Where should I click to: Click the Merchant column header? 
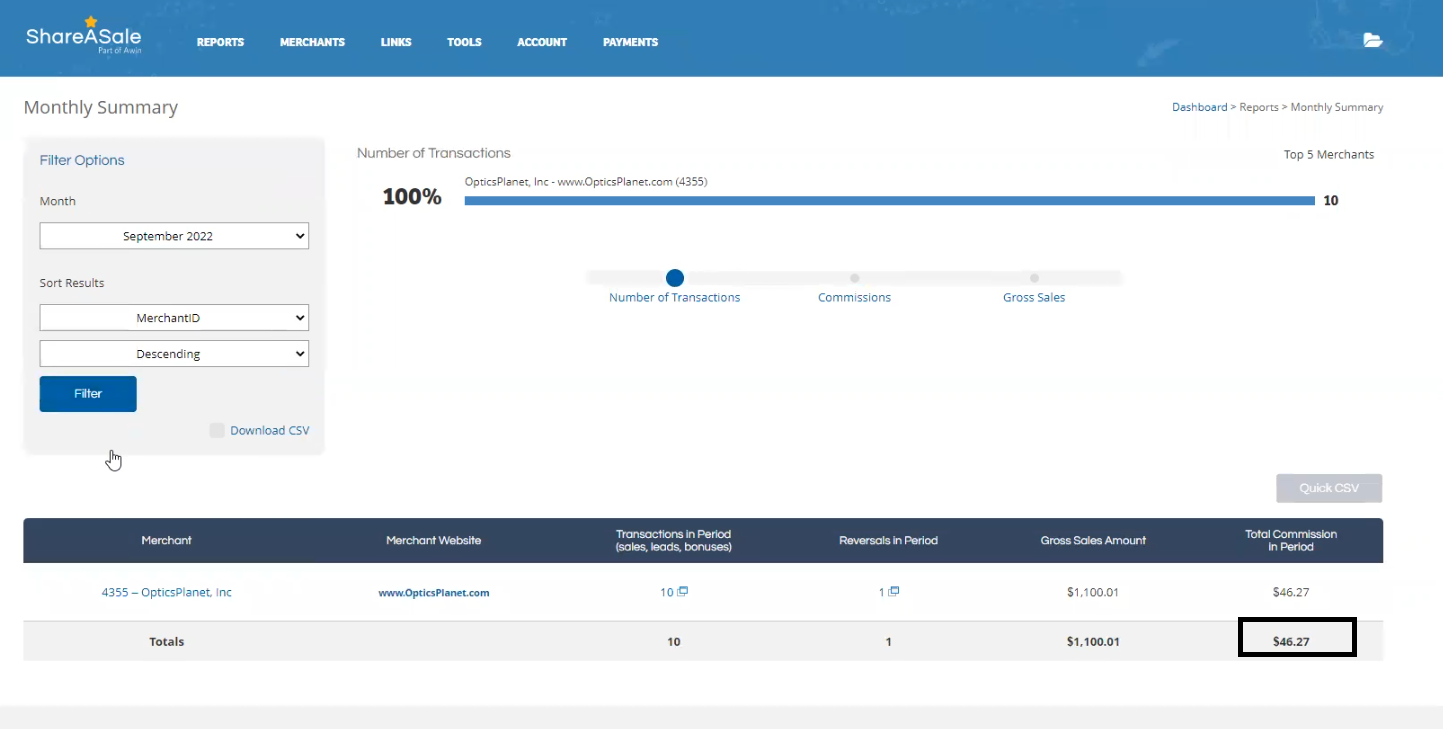(x=166, y=540)
